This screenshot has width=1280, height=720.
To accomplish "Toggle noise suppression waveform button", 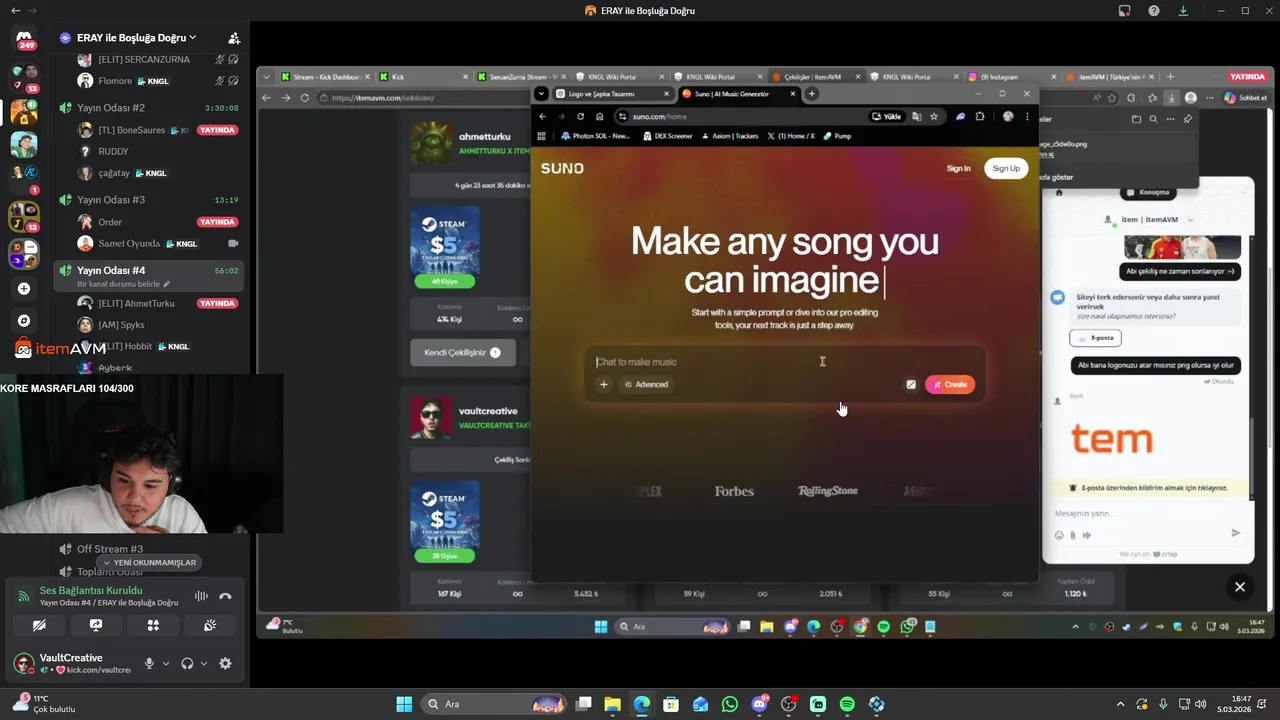I will tap(201, 596).
